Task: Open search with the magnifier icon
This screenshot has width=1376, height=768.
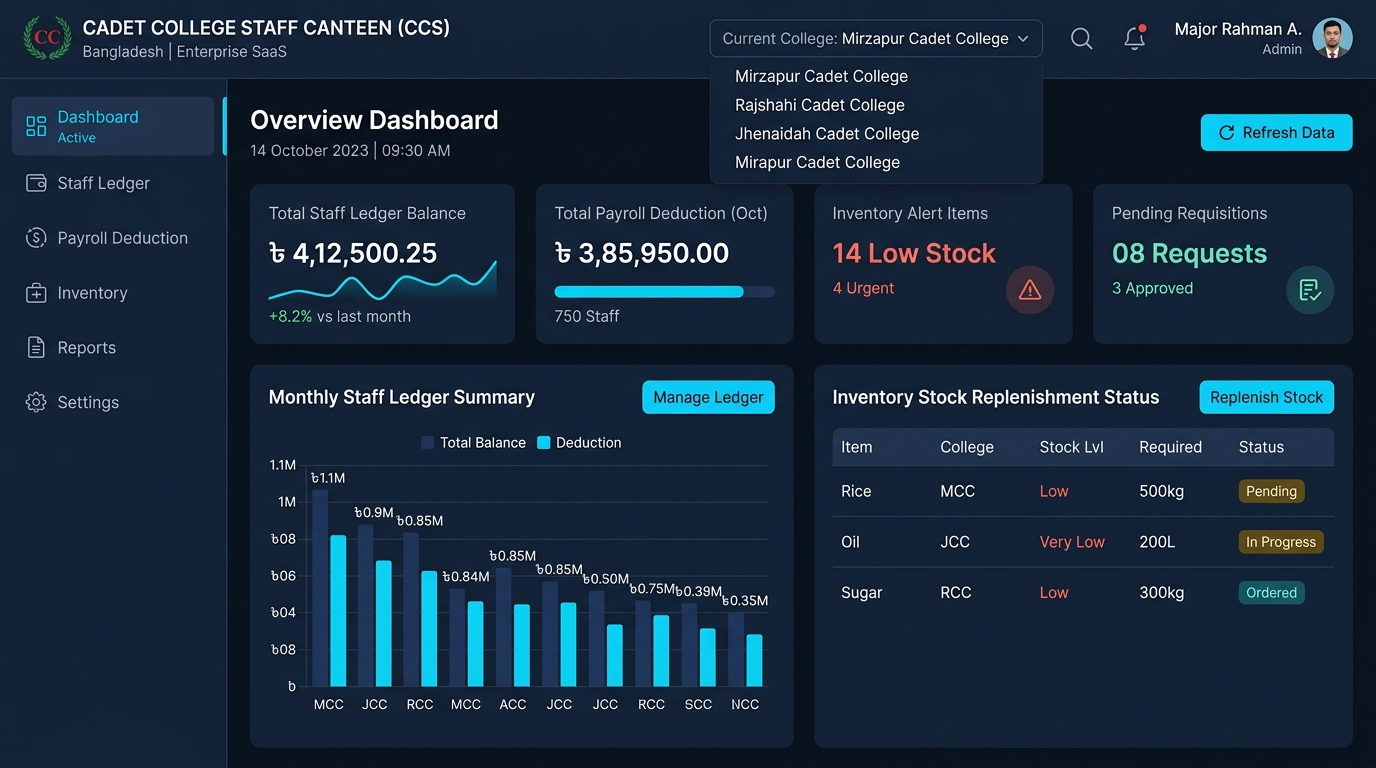Action: click(x=1081, y=39)
